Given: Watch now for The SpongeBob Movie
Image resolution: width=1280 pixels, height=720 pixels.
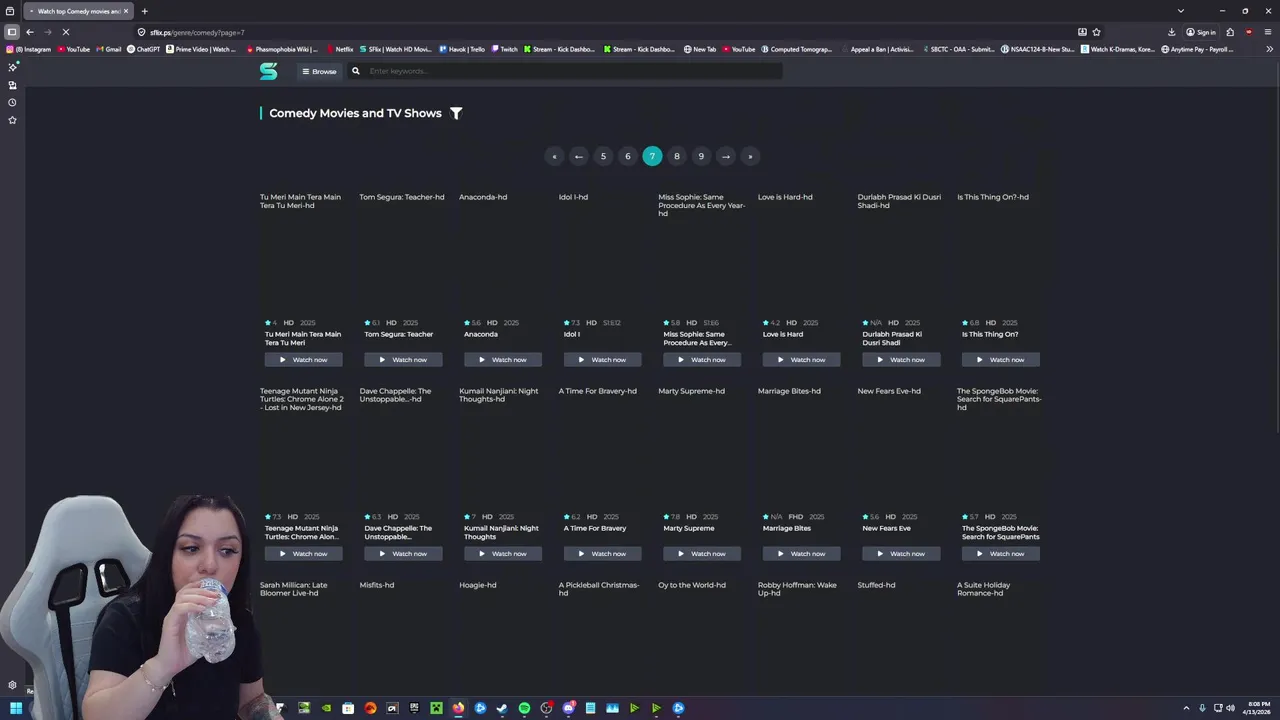Looking at the screenshot, I should pos(1000,553).
